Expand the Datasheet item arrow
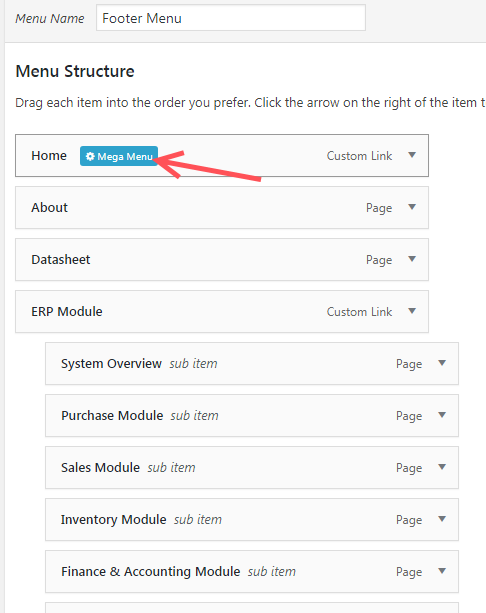Screen dimensions: 486x613 [412, 259]
